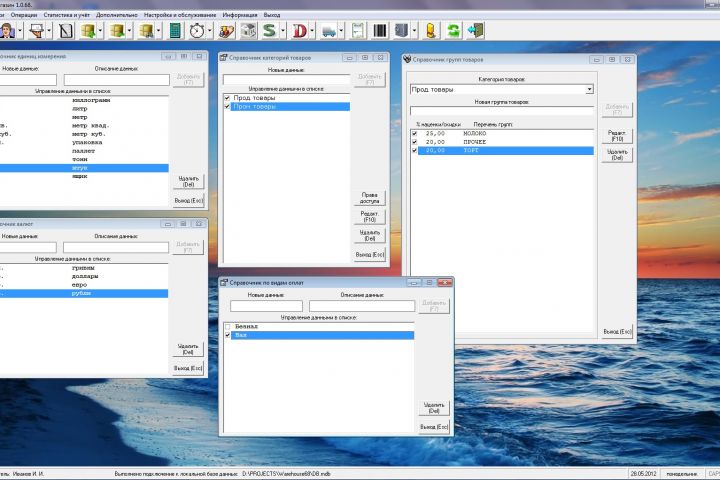Open the green calculator toolbar icon
This screenshot has width=720, height=480.
175,31
